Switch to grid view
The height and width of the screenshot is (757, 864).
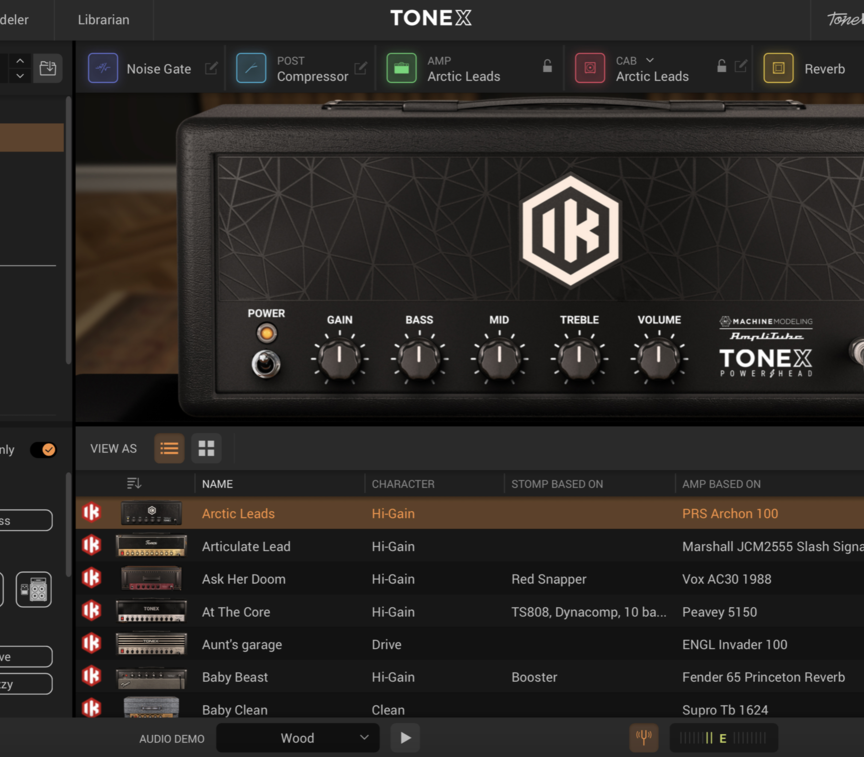(x=207, y=448)
